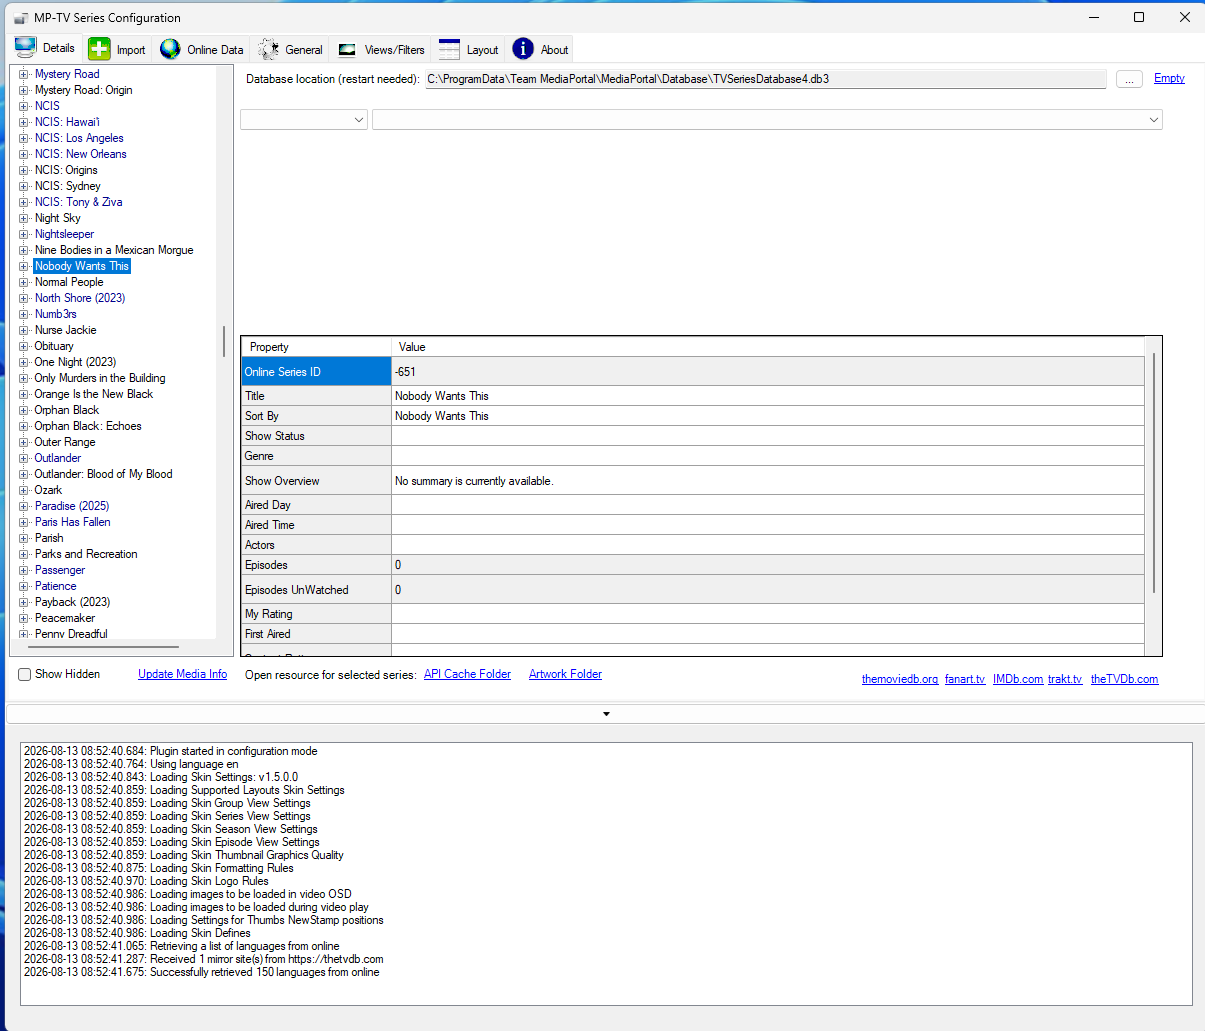Click the Online Series ID property row
The image size is (1205, 1031).
[x=693, y=372]
